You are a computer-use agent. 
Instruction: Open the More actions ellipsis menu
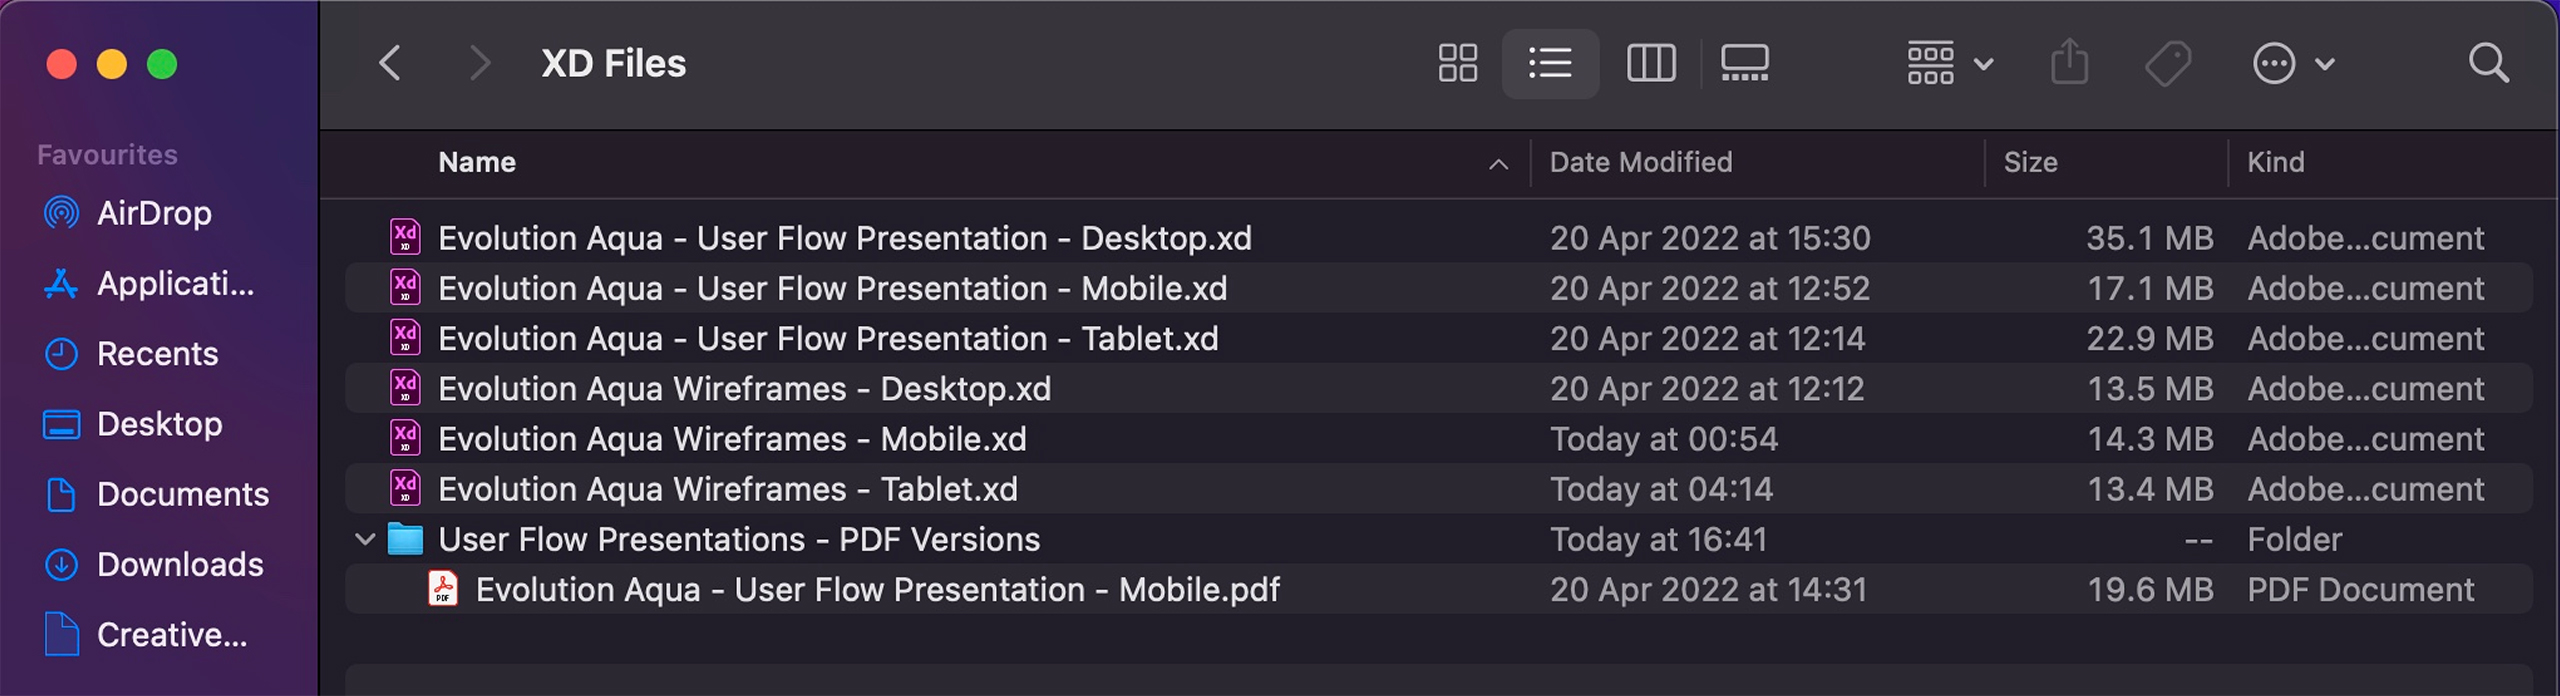coord(2292,63)
